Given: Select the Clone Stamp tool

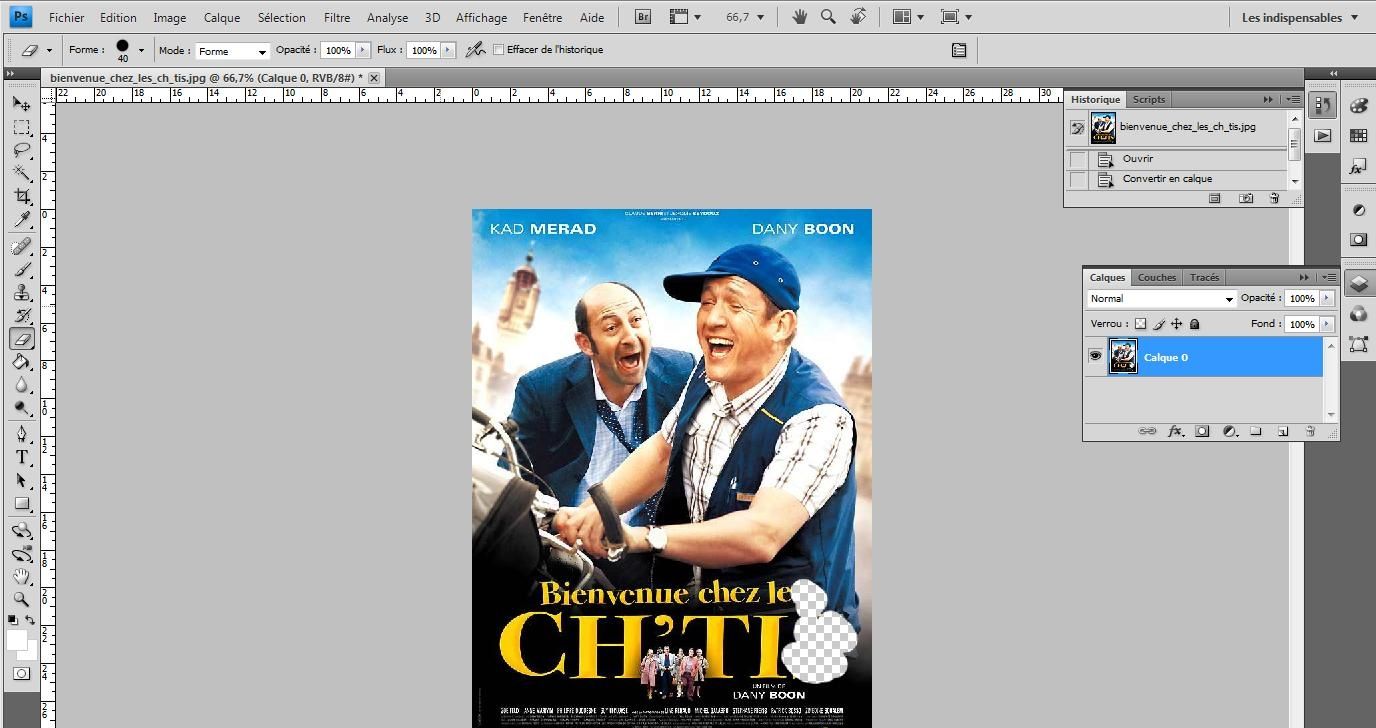Looking at the screenshot, I should [21, 292].
